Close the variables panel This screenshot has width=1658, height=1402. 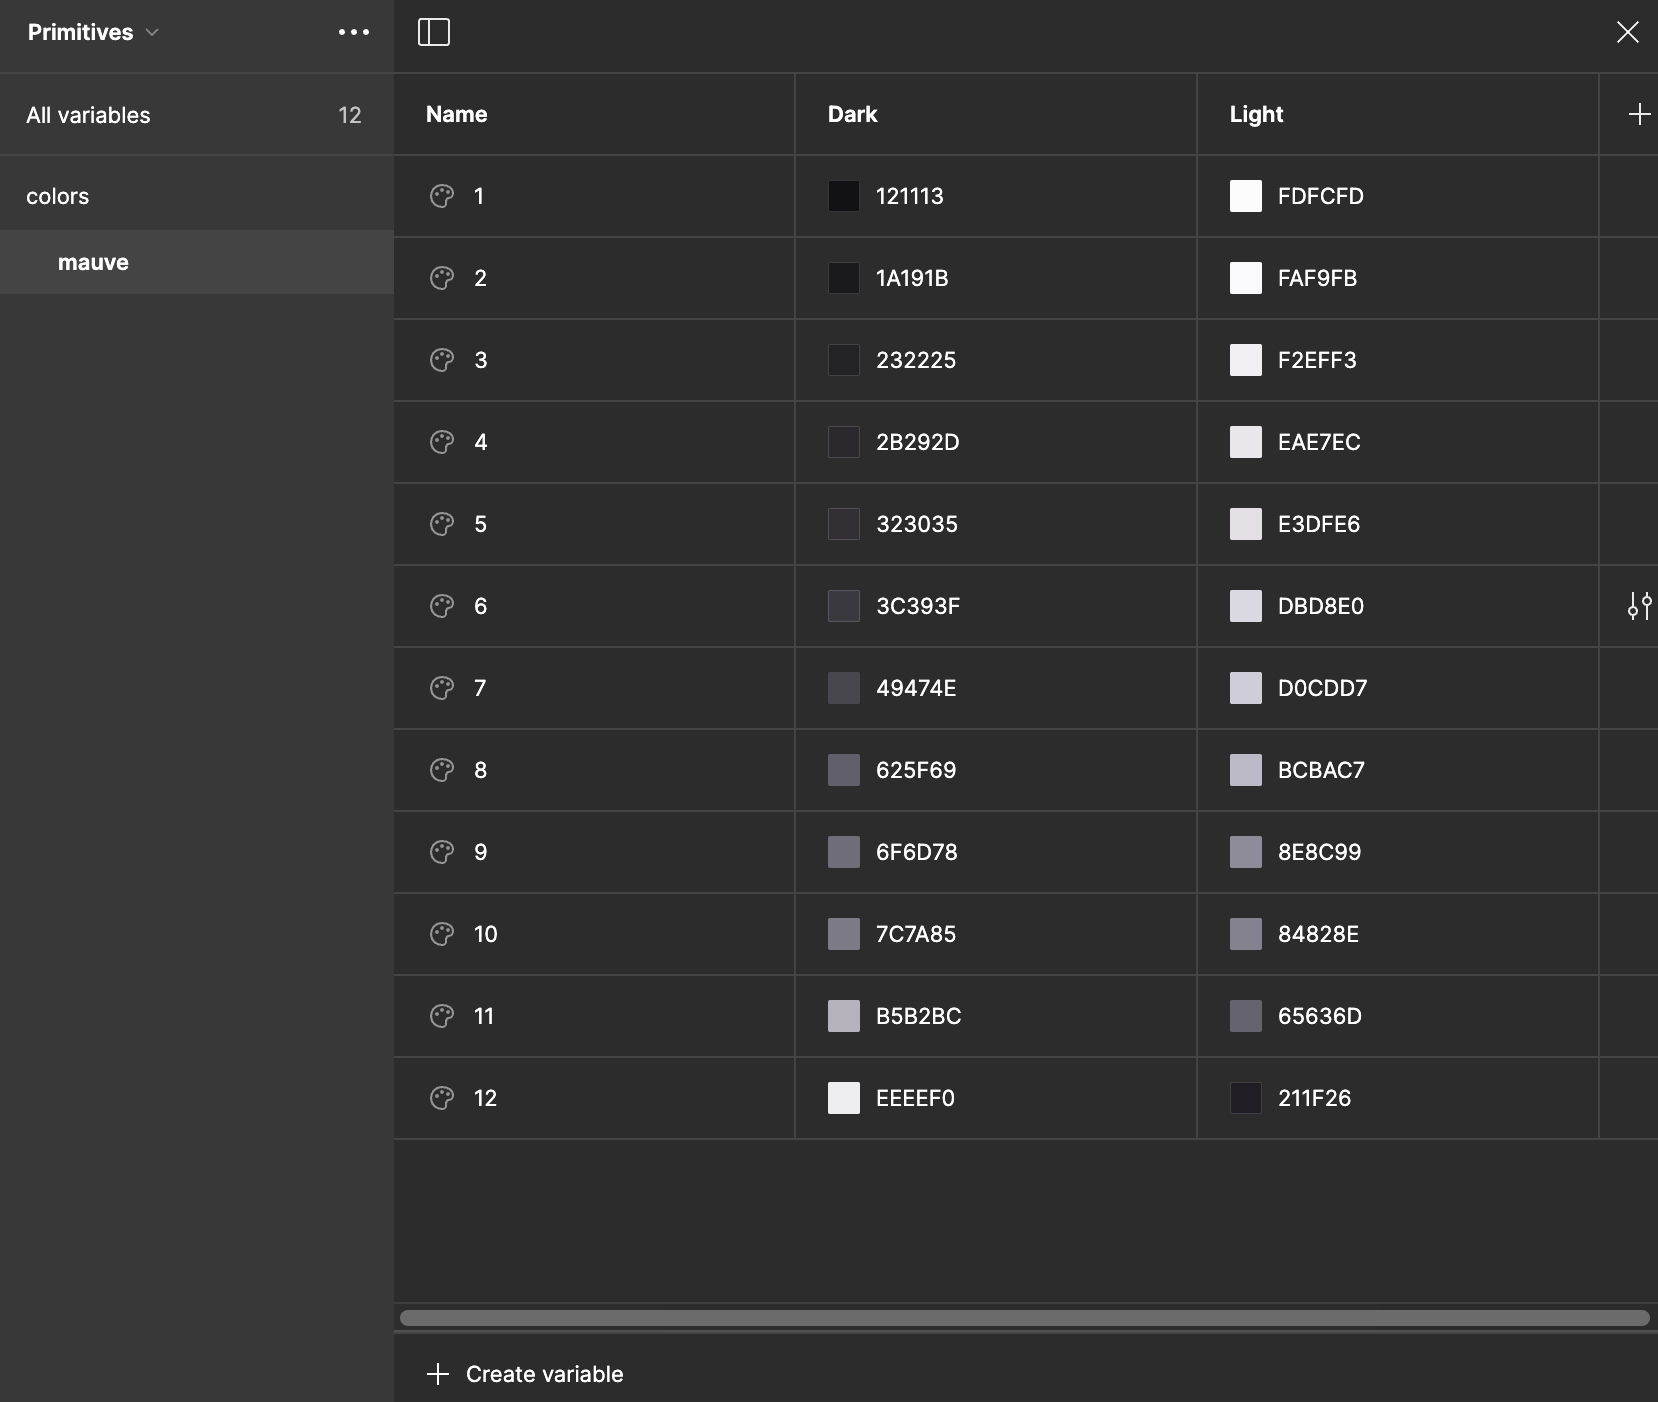pos(1628,32)
